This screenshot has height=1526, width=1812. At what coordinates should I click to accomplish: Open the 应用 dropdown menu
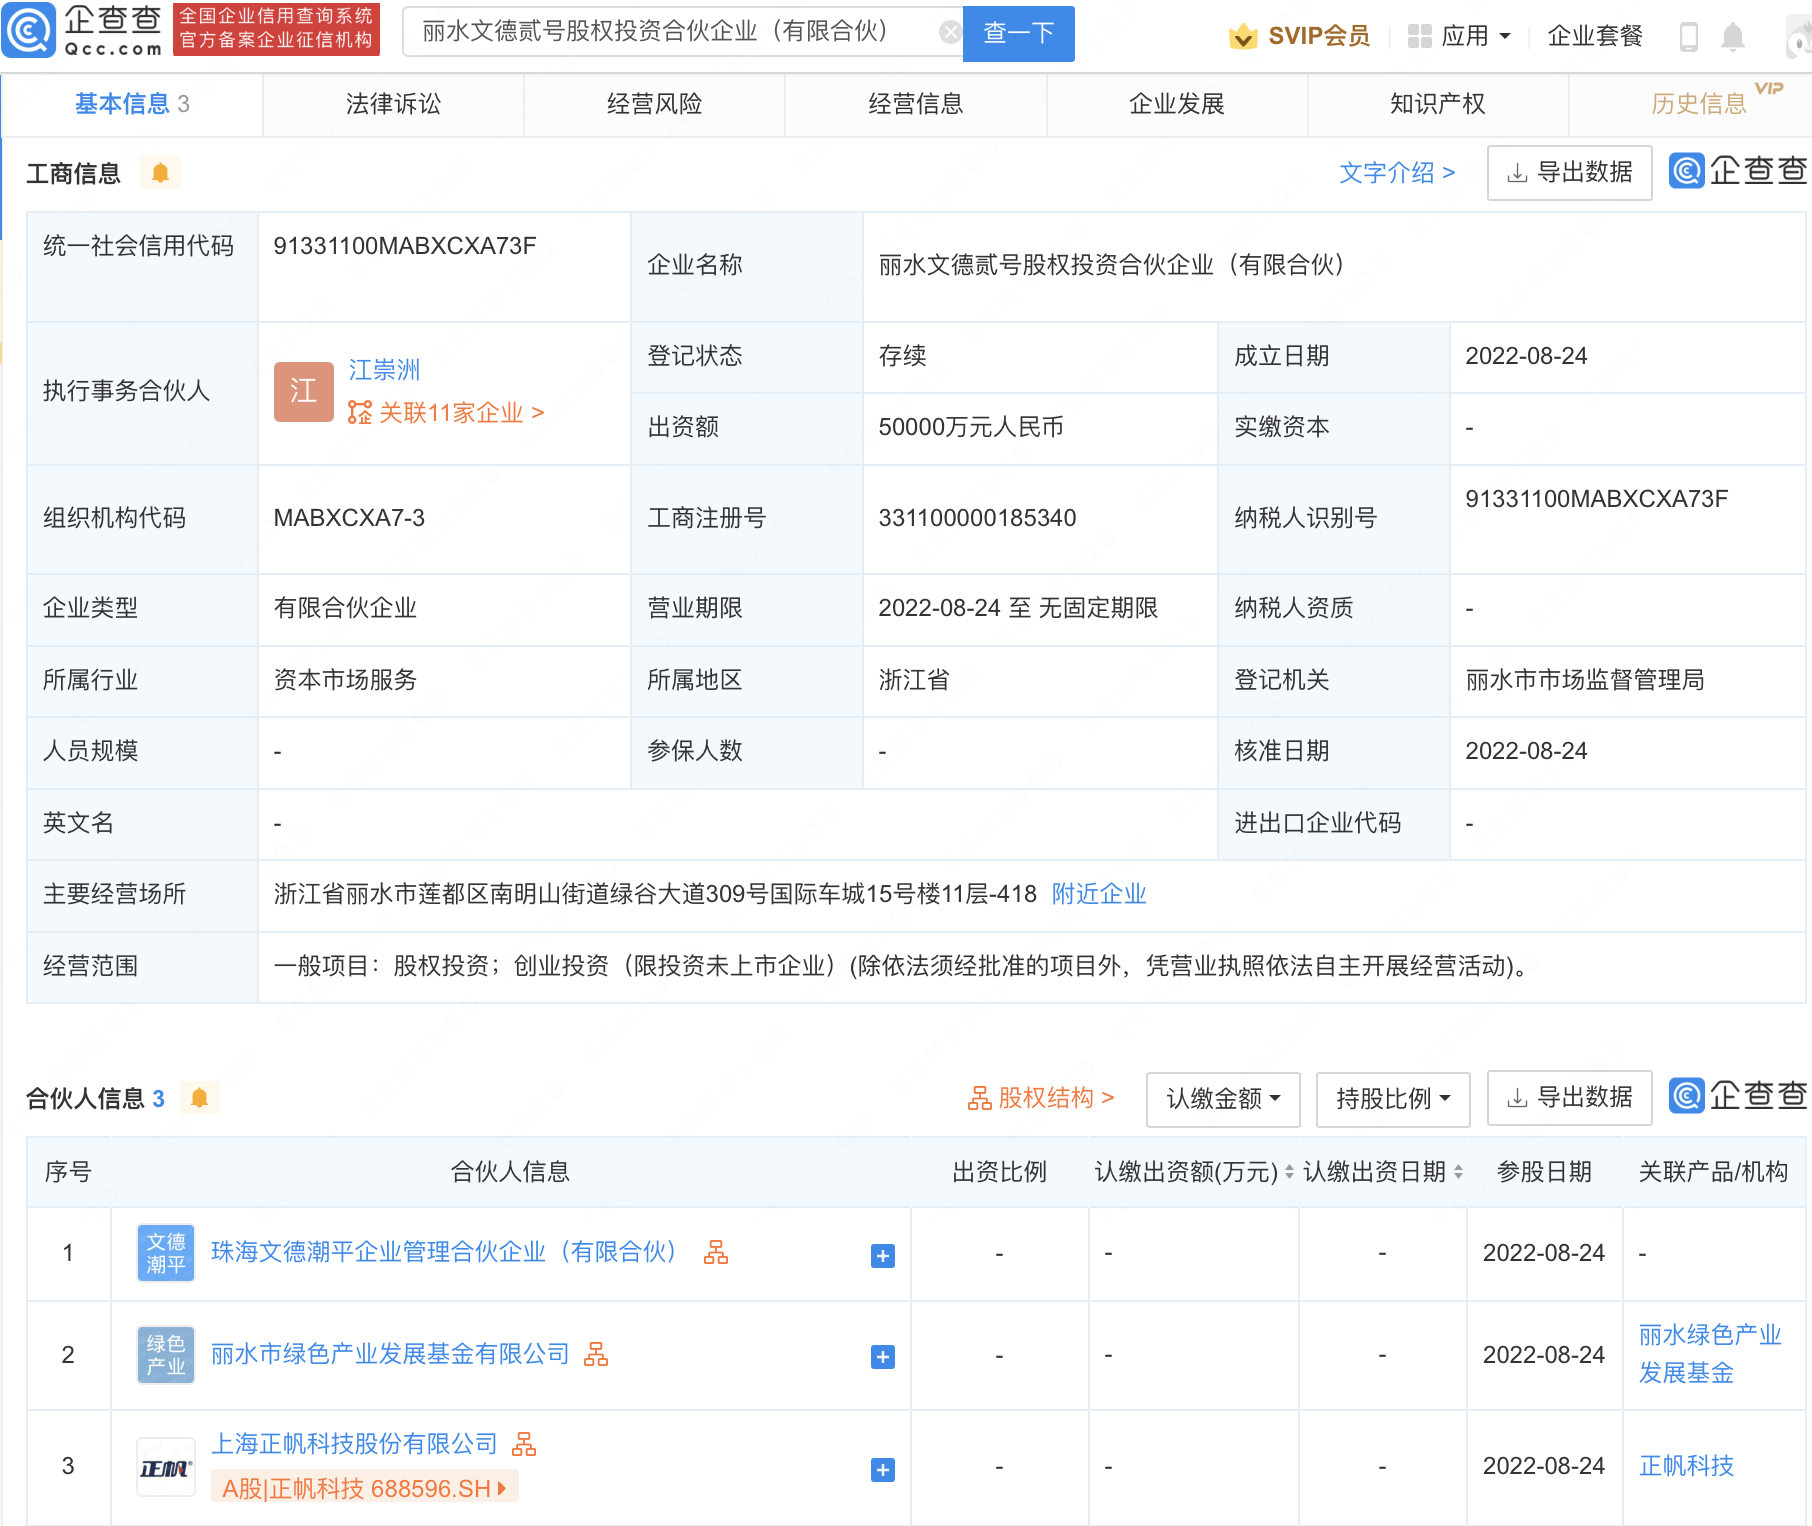tap(1459, 36)
